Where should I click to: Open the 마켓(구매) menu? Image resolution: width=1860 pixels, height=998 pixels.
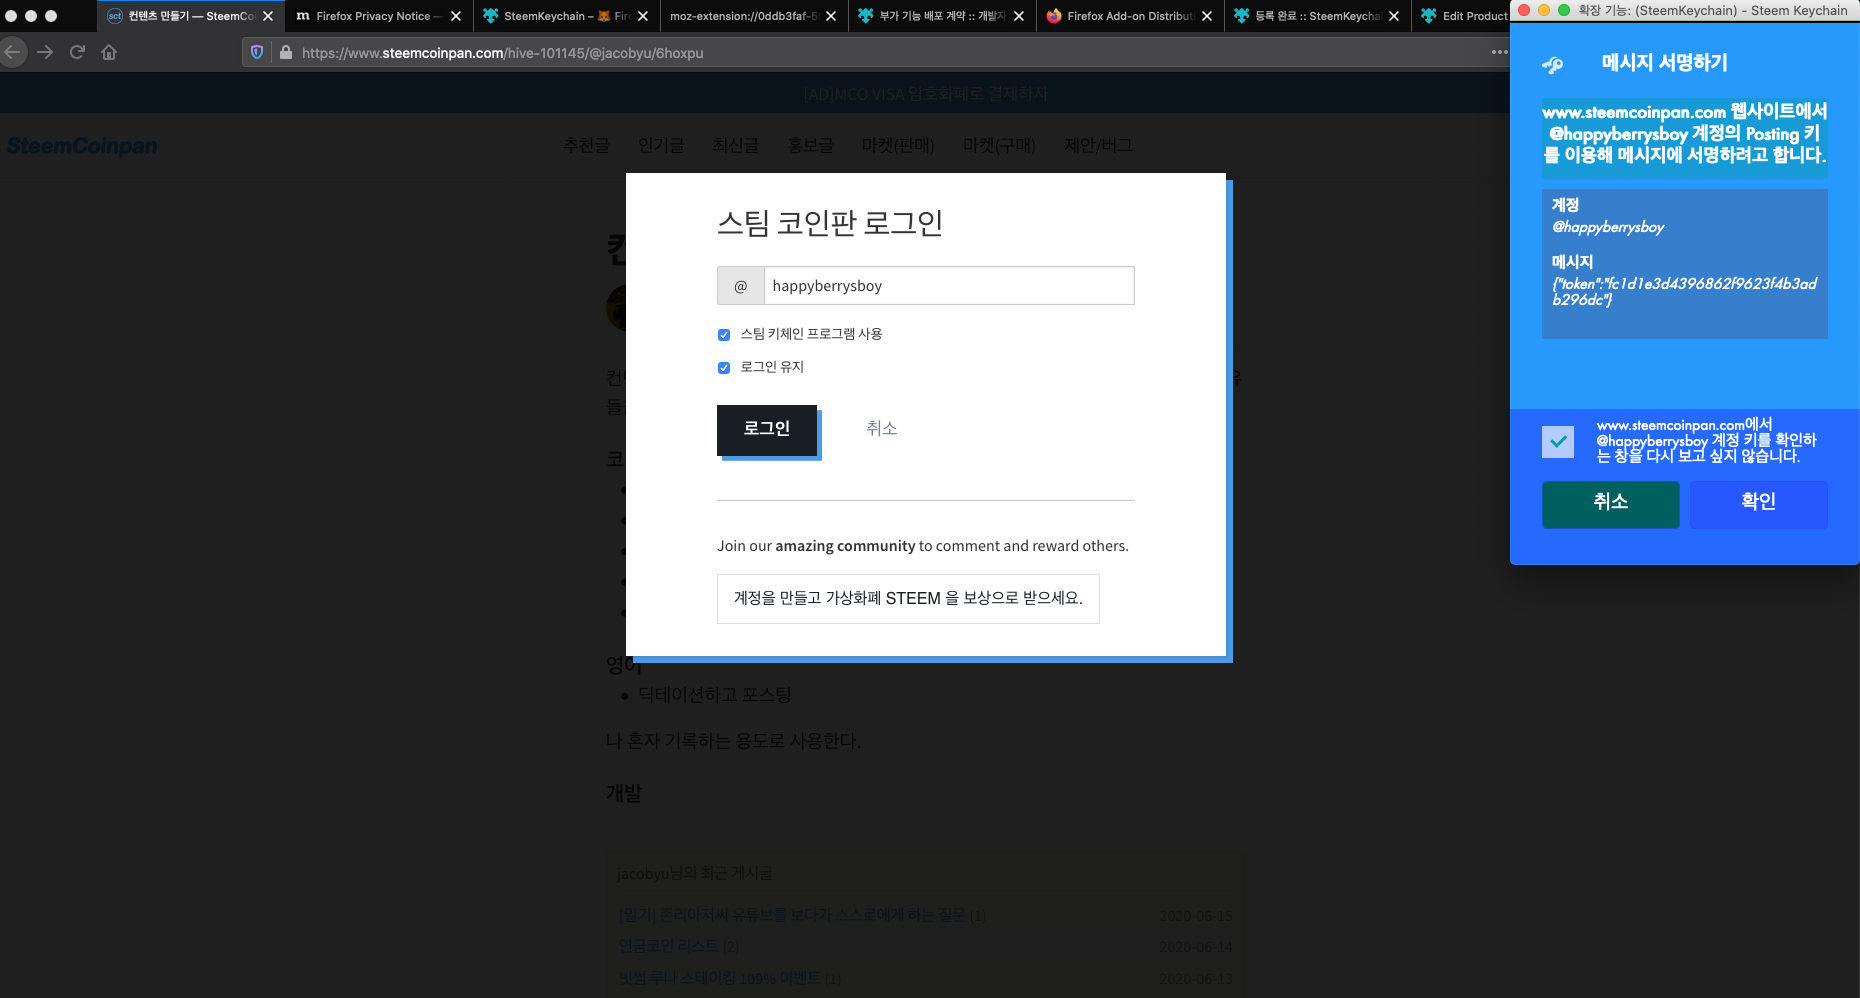pyautogui.click(x=1000, y=146)
